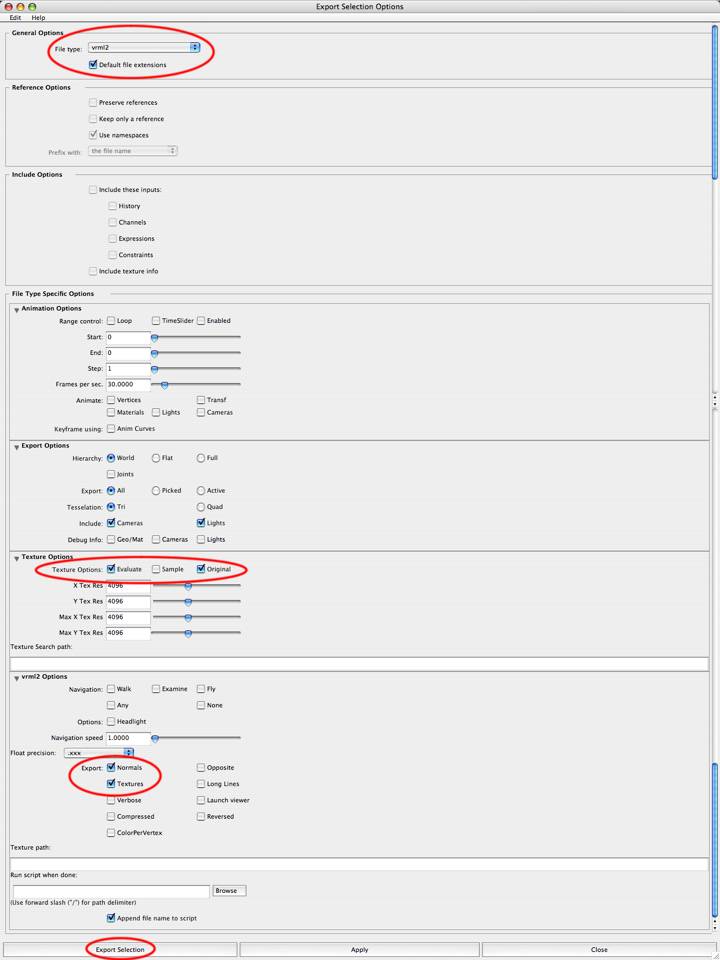Viewport: 720px width, 960px height.
Task: Click the Export Selection button
Action: tap(120, 950)
